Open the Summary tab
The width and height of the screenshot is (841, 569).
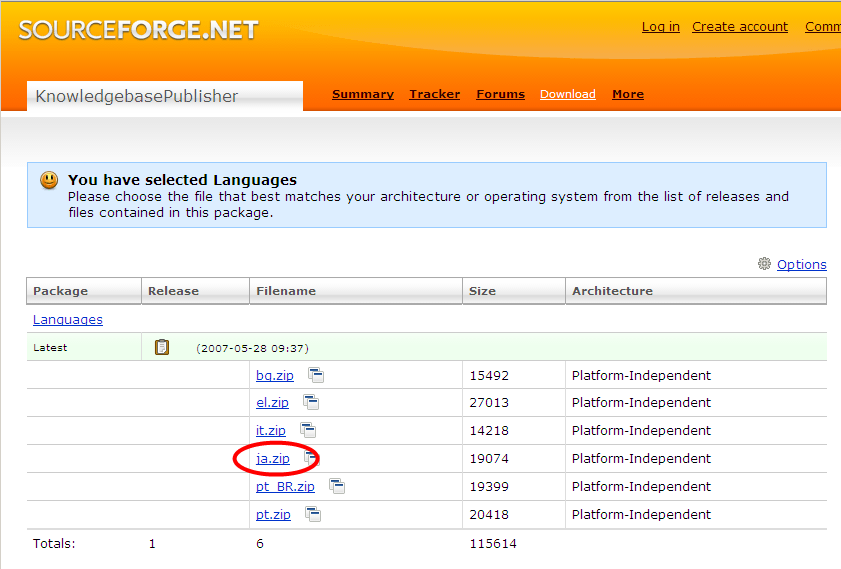(x=362, y=94)
